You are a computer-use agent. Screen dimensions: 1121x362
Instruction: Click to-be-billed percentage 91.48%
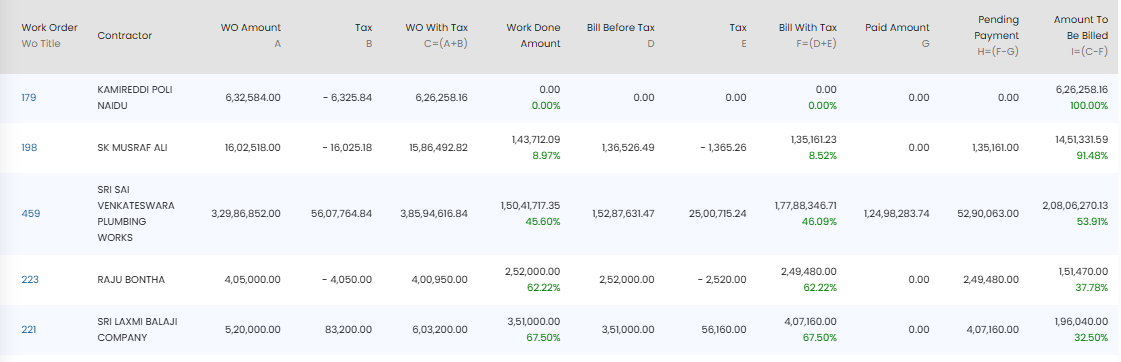tap(1092, 155)
